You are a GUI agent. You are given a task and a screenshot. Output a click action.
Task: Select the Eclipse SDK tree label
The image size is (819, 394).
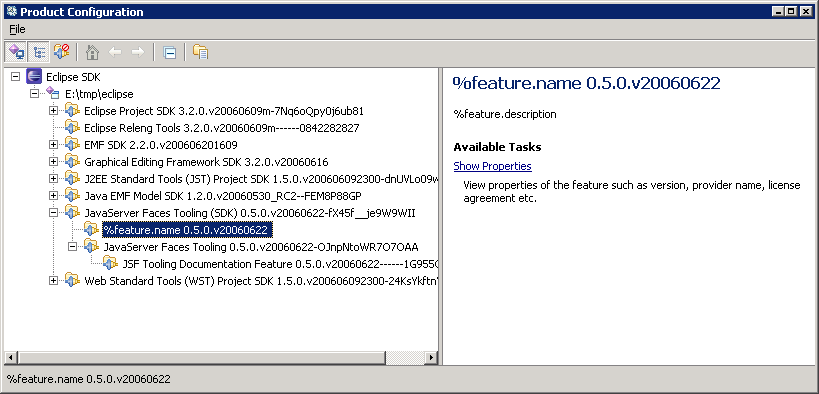tap(73, 77)
